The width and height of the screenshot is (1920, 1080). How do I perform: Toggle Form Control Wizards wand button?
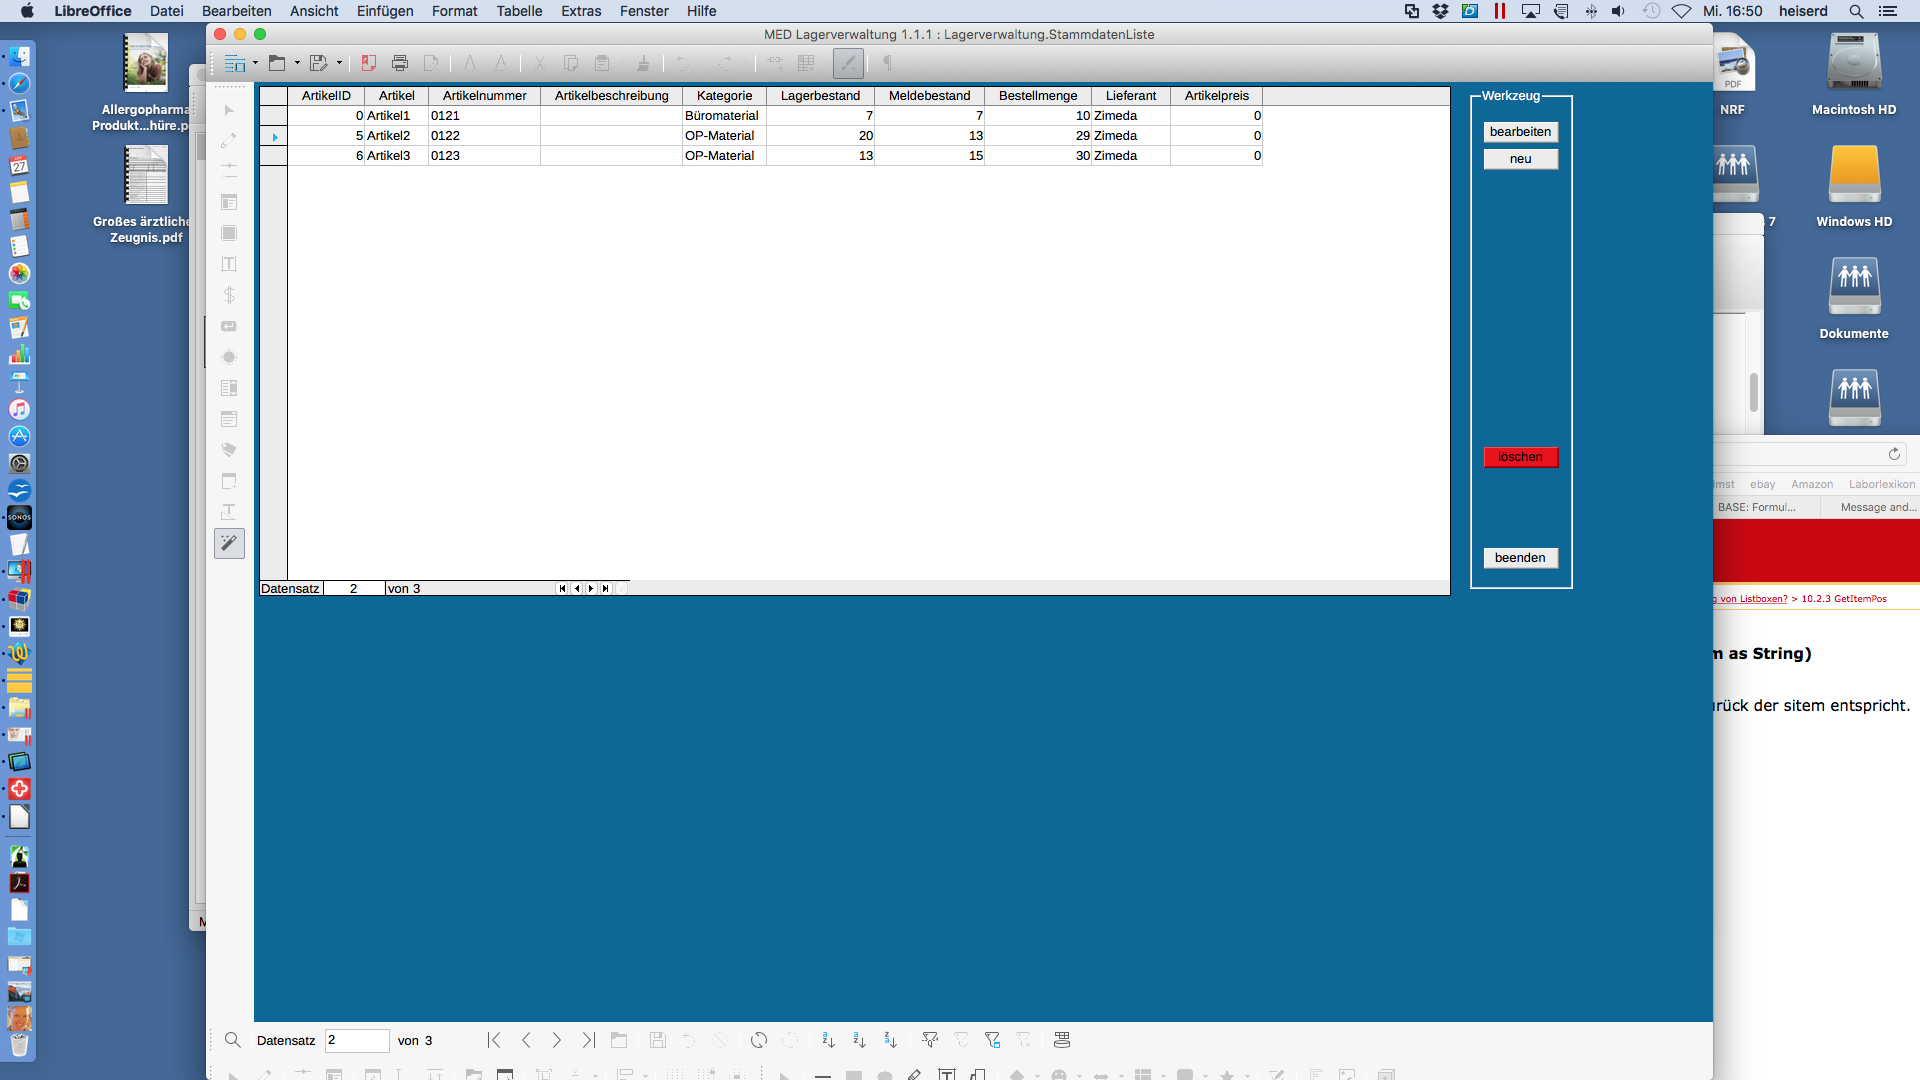229,543
